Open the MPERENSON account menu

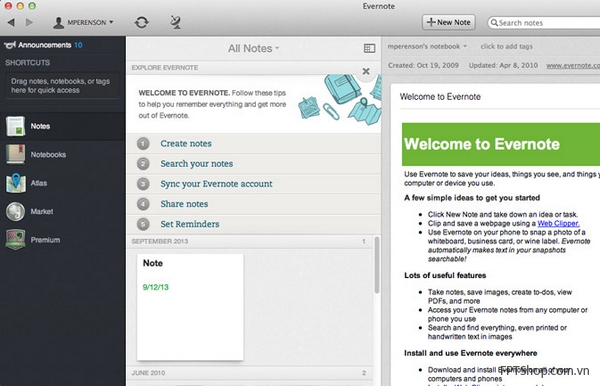[x=83, y=23]
